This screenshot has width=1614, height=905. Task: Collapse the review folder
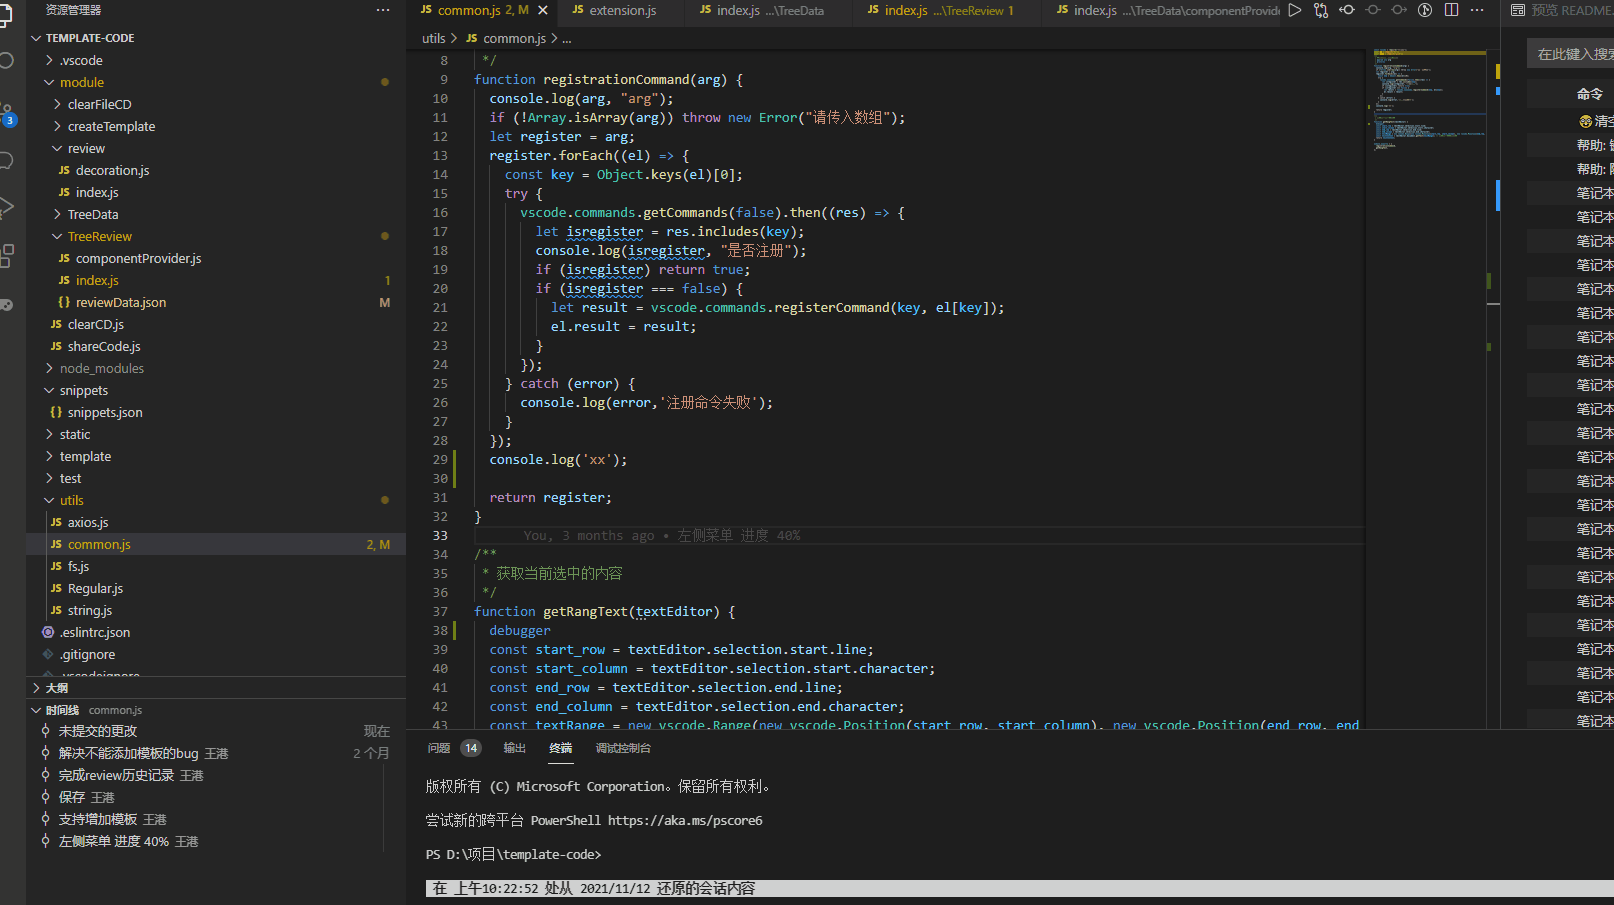tap(57, 148)
